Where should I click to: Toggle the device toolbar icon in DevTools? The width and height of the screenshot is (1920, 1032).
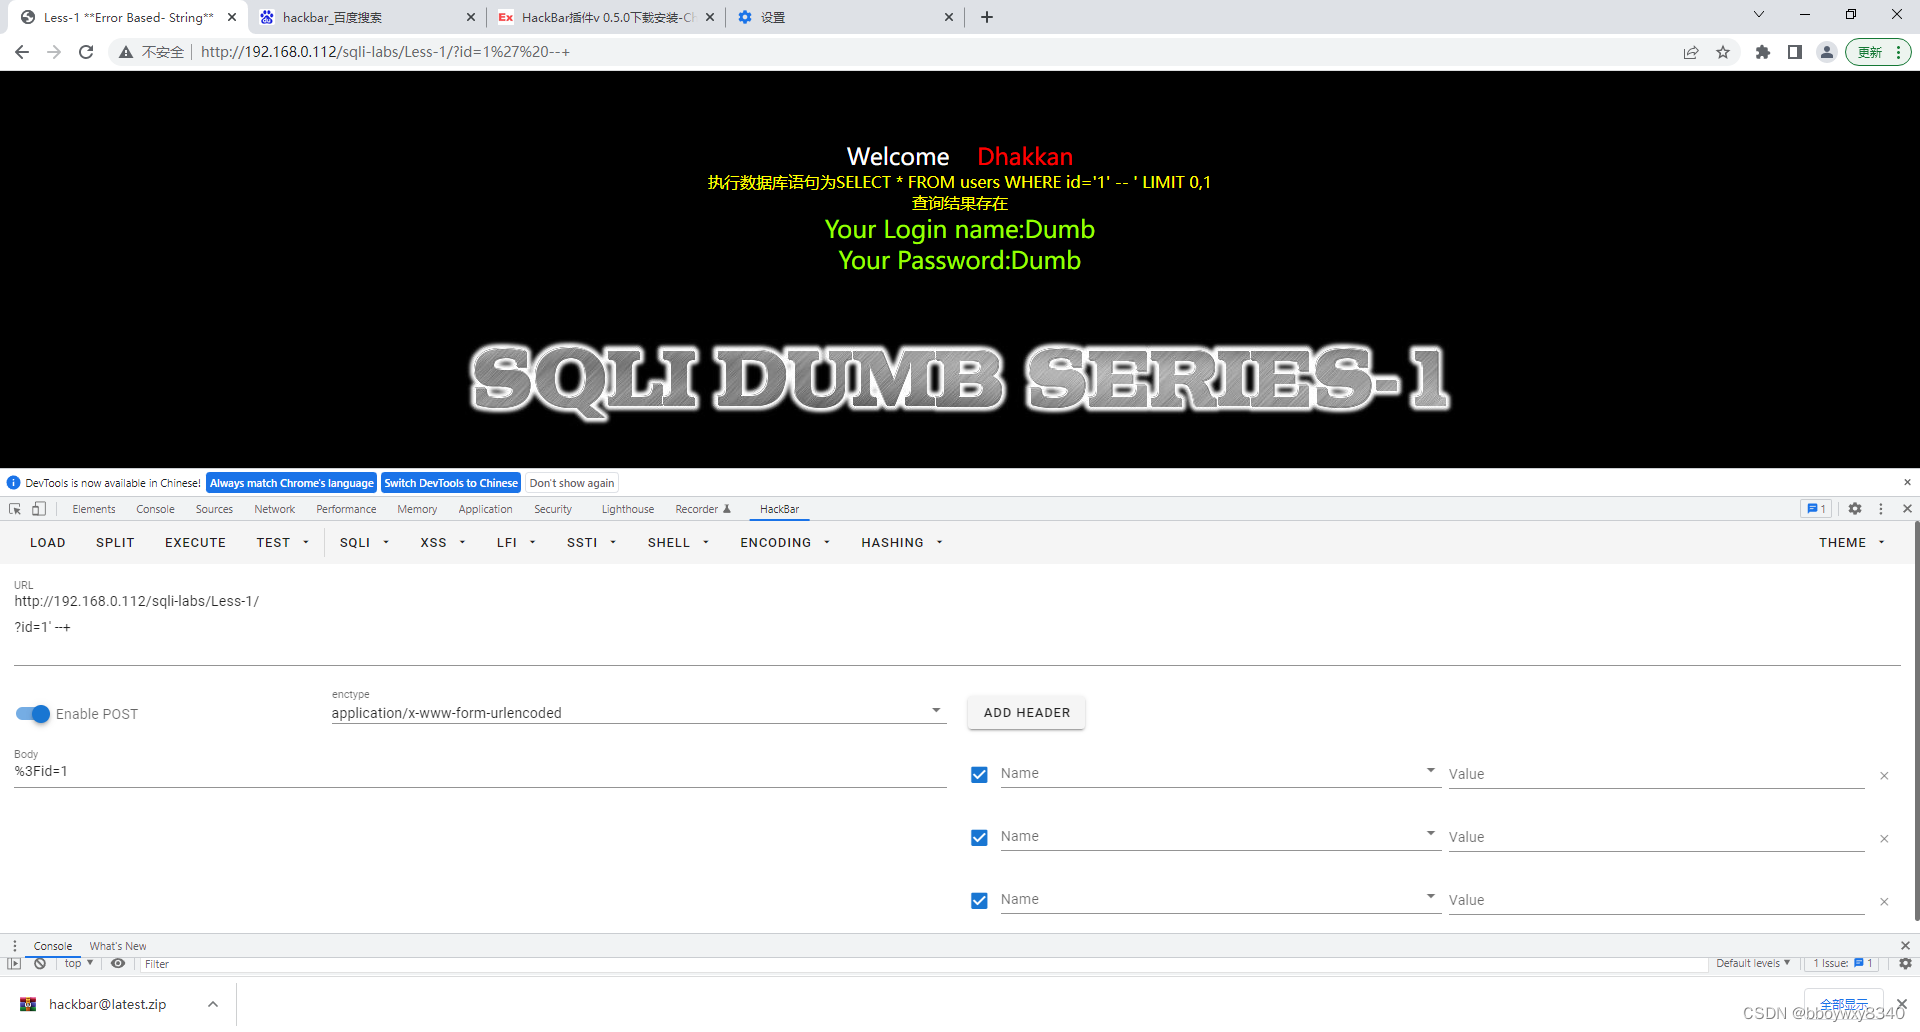[38, 509]
